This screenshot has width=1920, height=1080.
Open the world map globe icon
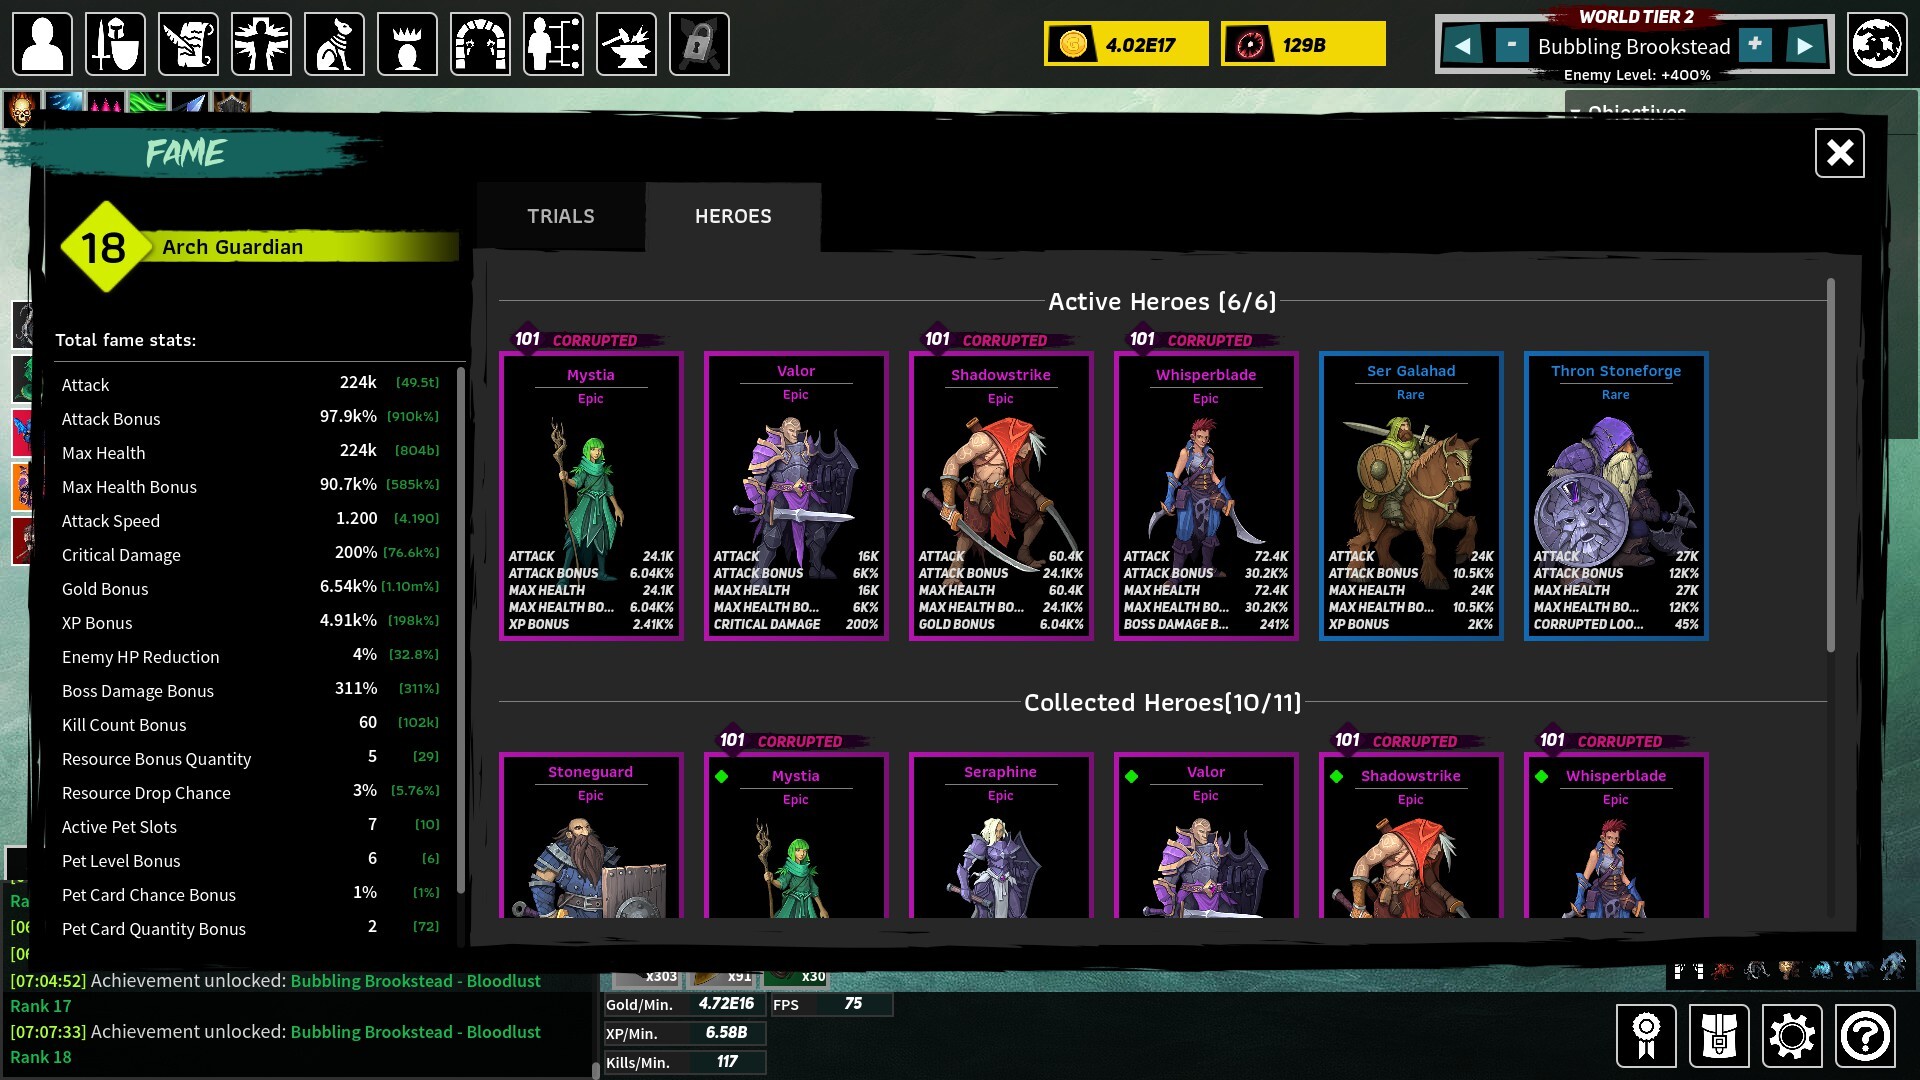coord(1876,44)
